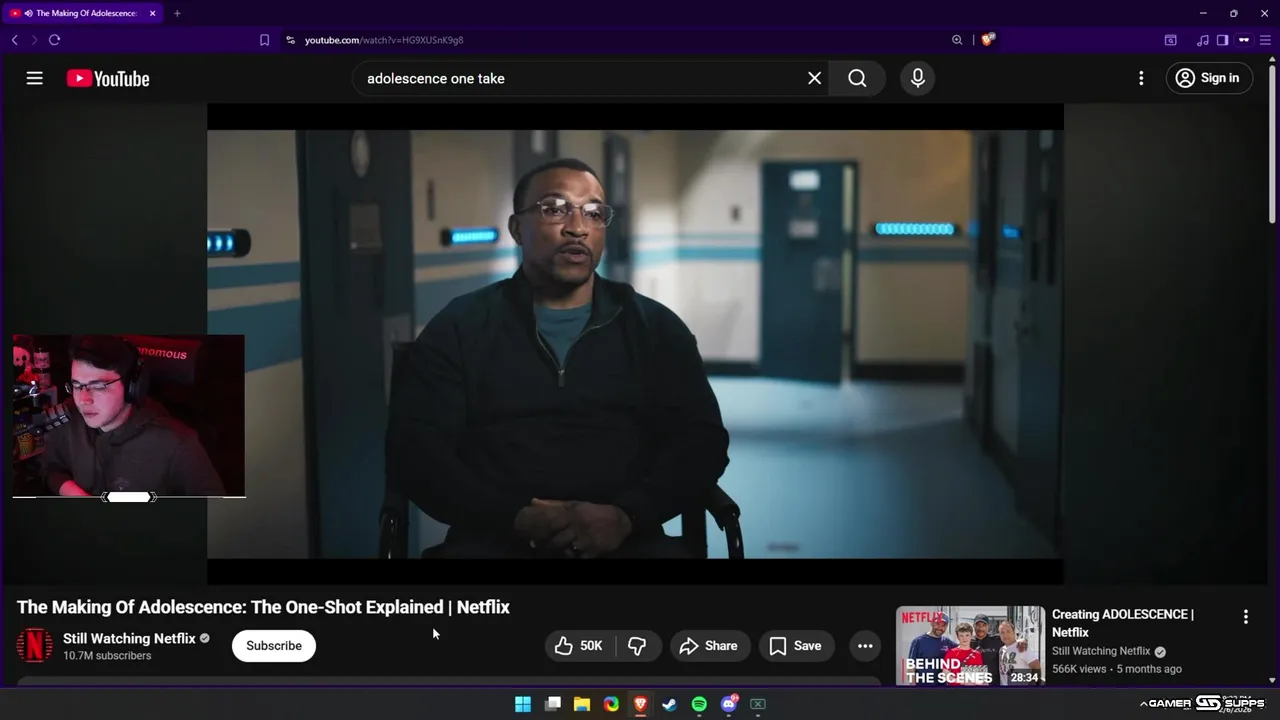Bookmark this page in address bar

264,40
